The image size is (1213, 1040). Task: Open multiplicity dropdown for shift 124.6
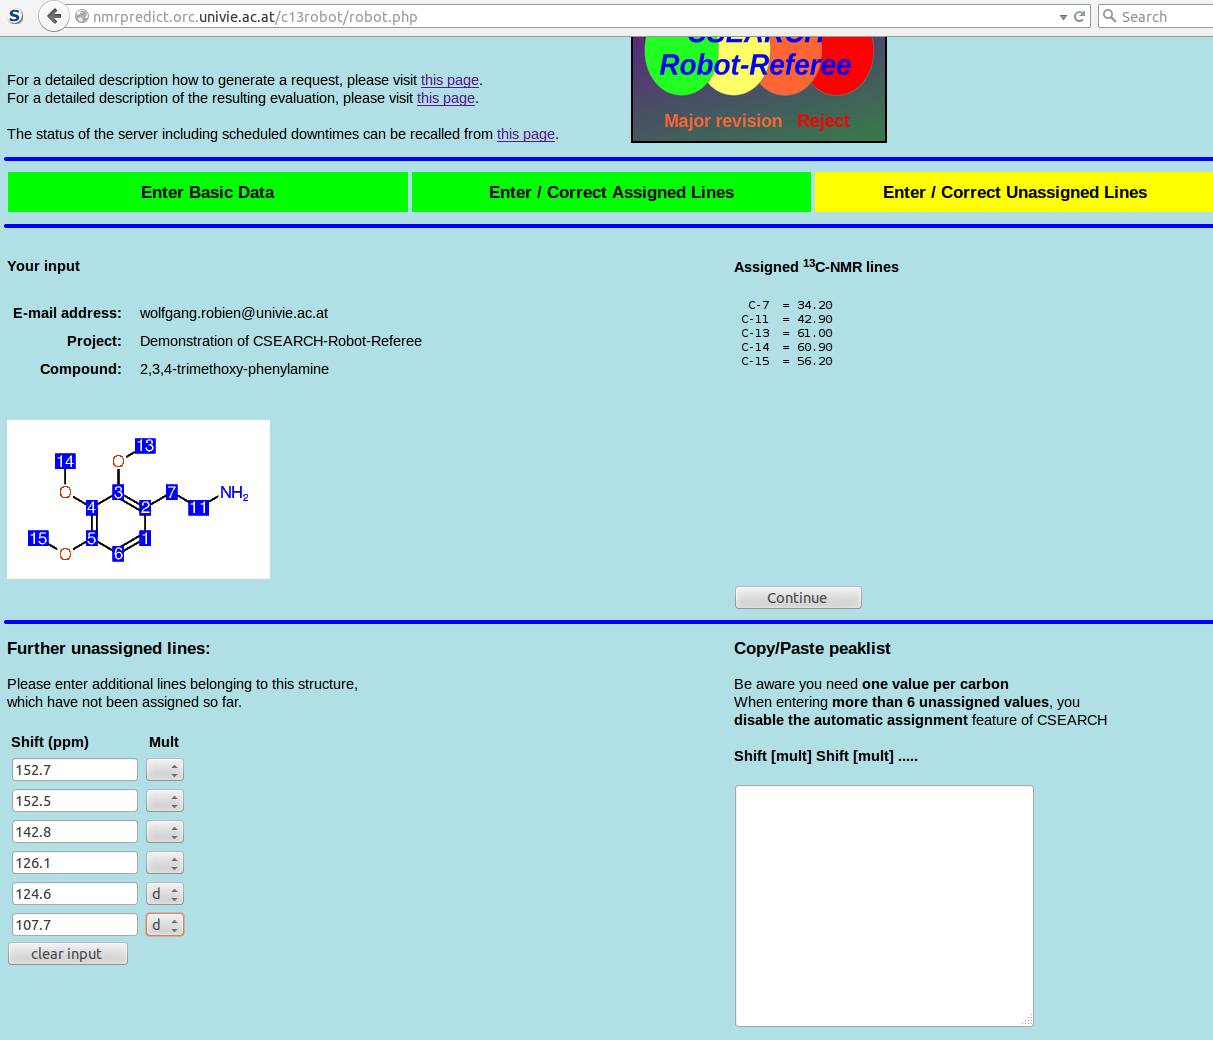click(165, 894)
